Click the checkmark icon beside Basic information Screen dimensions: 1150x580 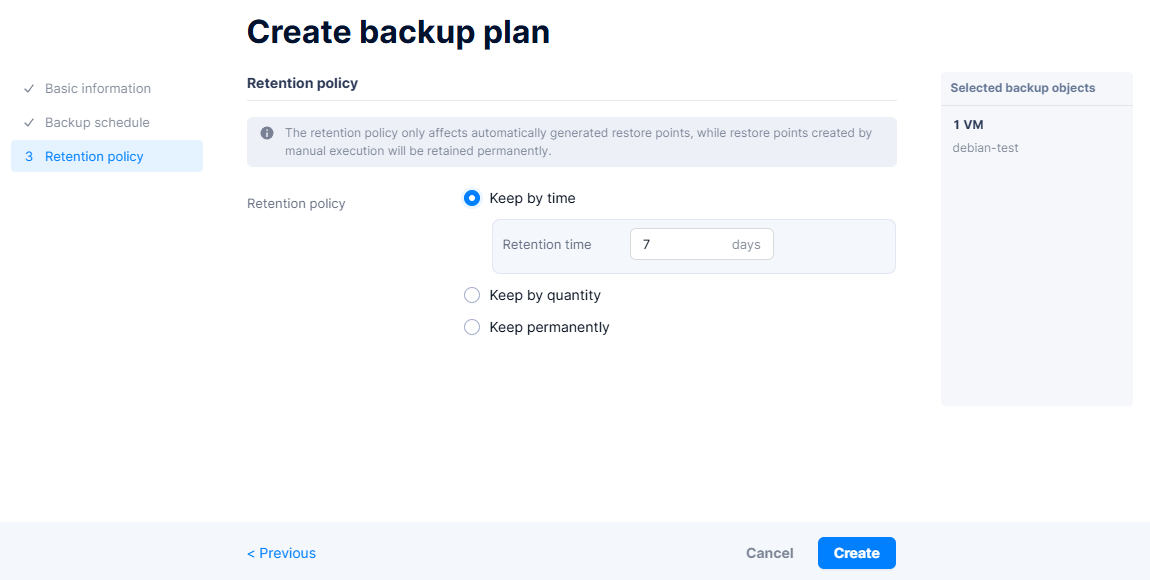pyautogui.click(x=29, y=89)
